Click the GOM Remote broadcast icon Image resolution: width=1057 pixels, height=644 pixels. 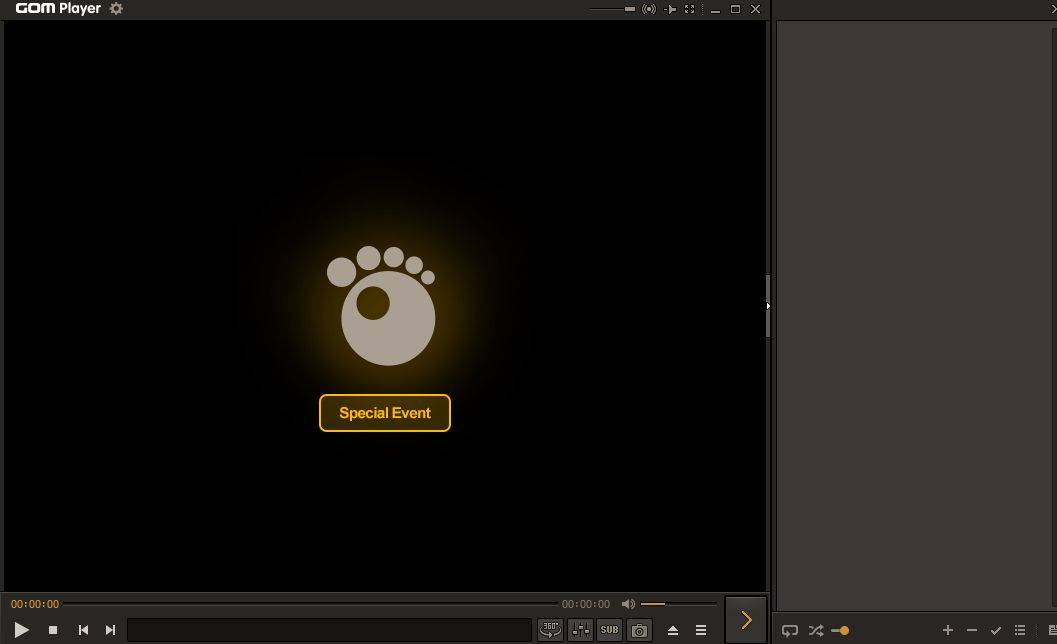click(648, 9)
